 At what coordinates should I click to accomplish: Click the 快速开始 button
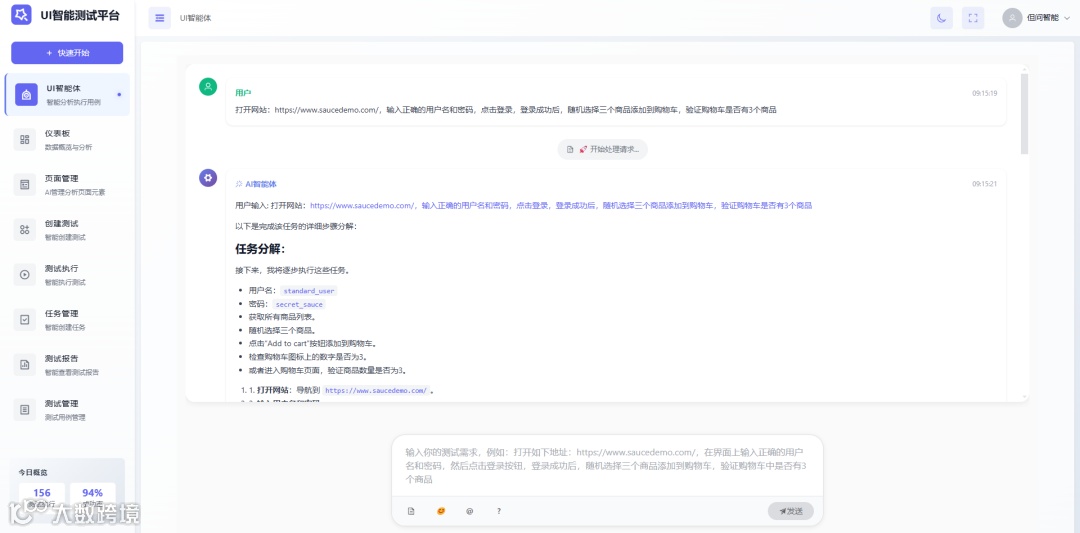click(67, 53)
